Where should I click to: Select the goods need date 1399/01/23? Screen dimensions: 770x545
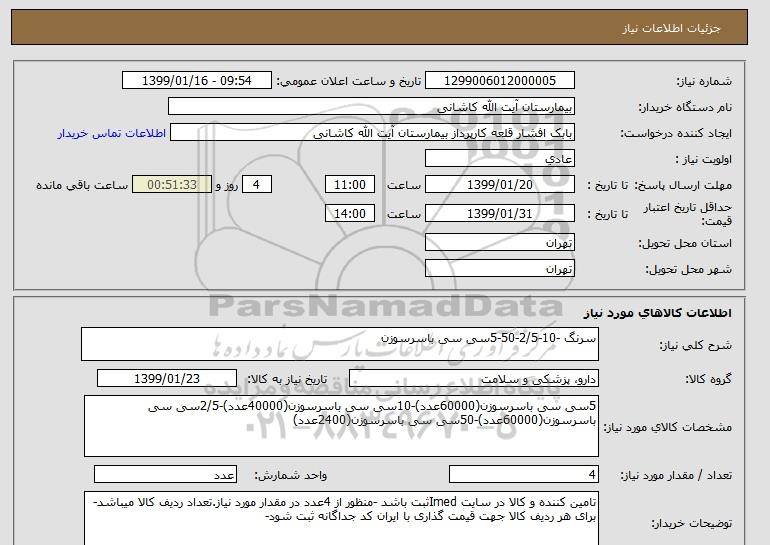pos(167,379)
